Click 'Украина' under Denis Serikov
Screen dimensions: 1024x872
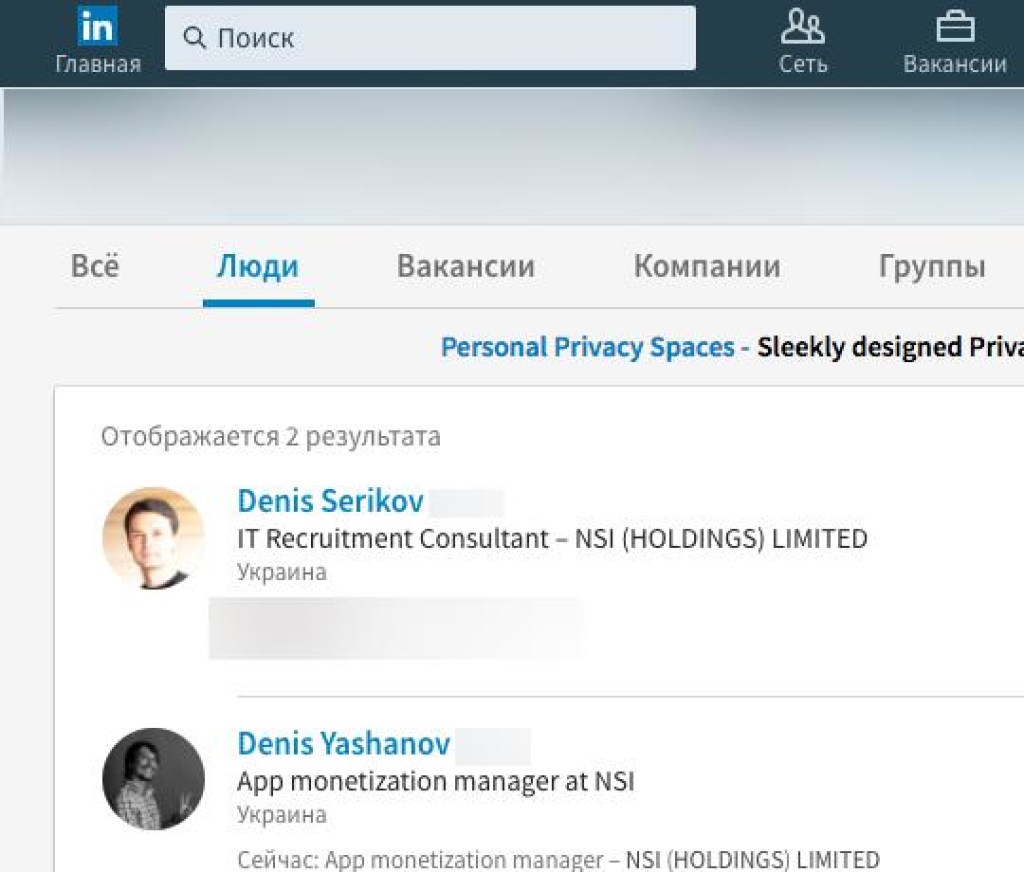click(281, 572)
